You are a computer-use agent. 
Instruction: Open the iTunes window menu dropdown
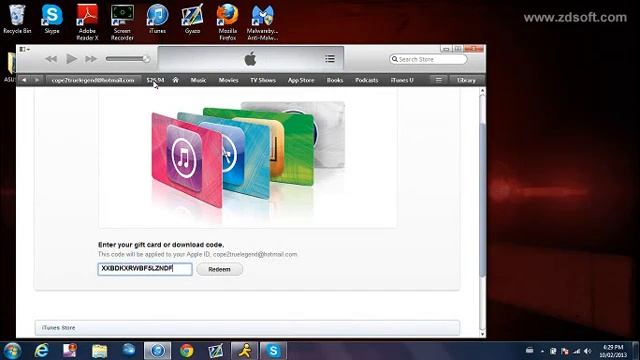pos(24,49)
